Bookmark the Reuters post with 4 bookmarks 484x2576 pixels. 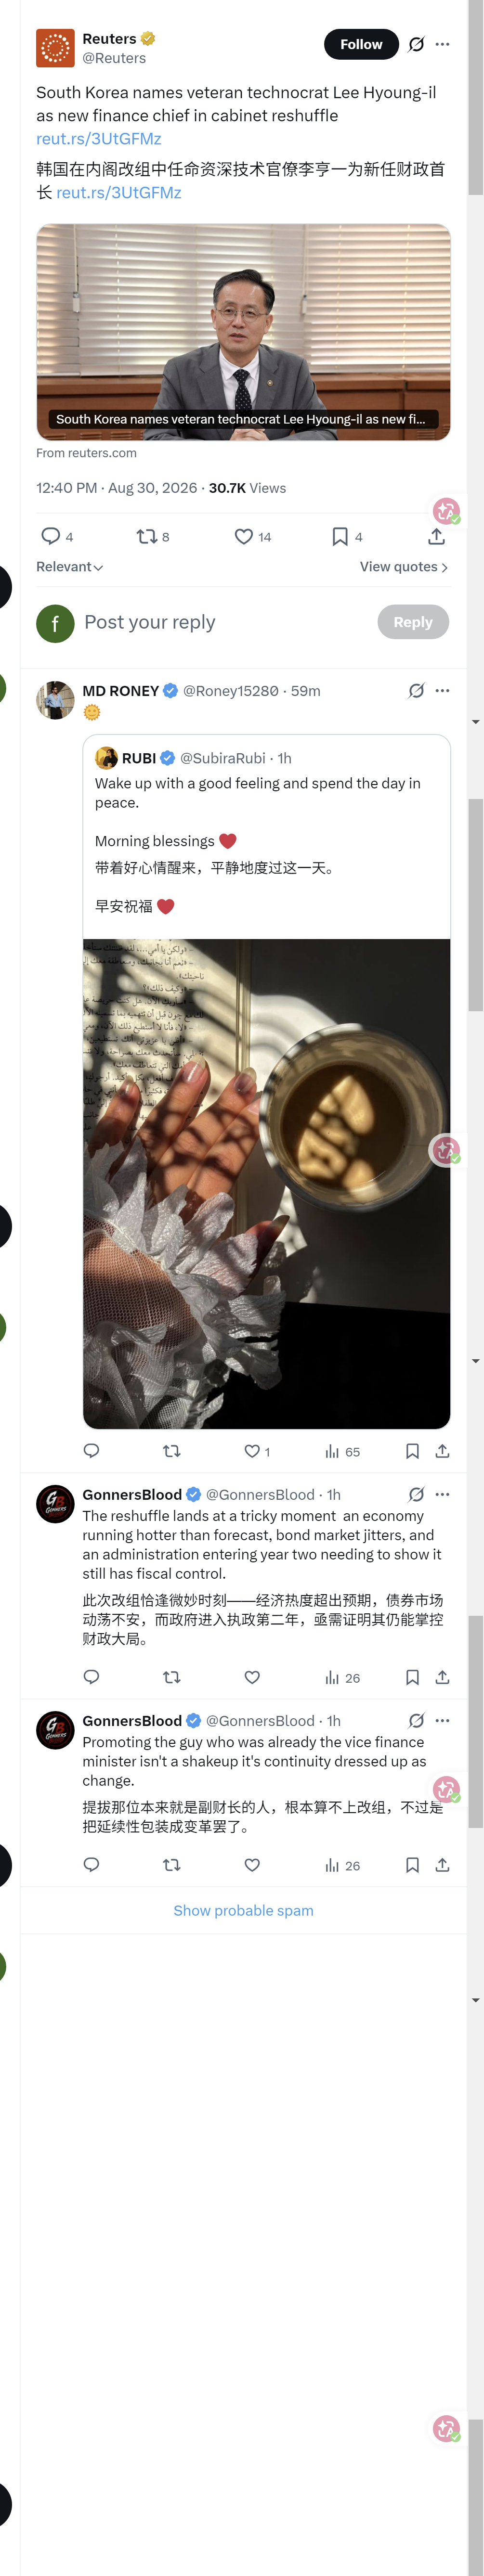346,537
